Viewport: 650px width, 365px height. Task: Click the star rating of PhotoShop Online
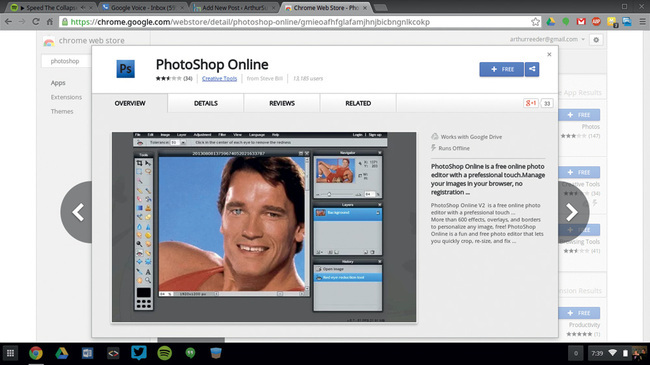click(168, 78)
